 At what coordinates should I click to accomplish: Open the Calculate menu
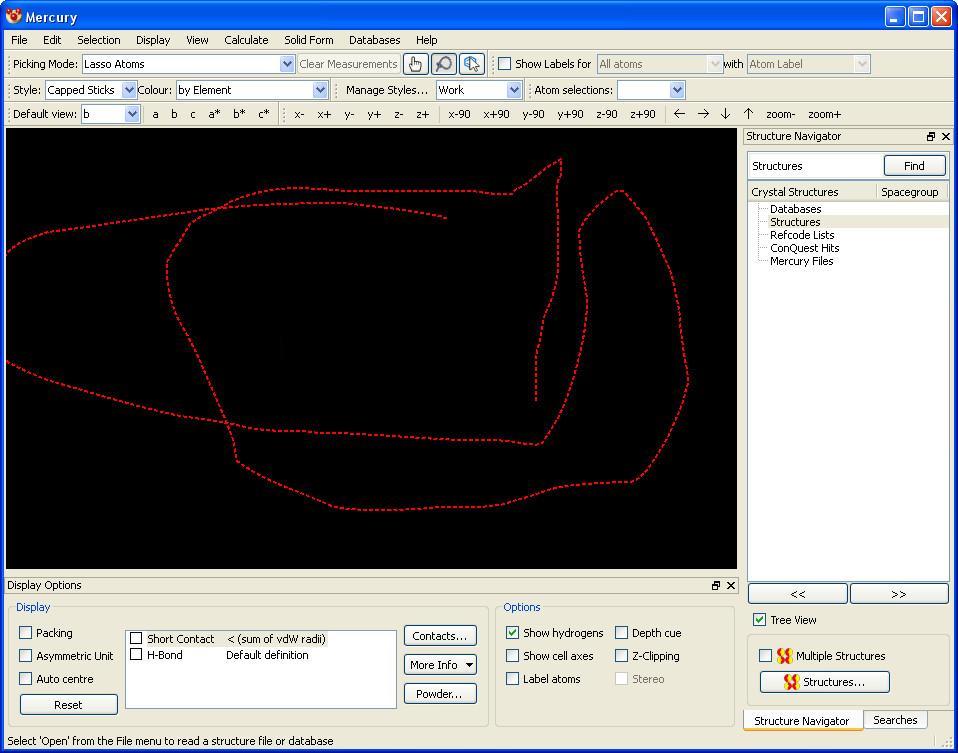pos(246,40)
